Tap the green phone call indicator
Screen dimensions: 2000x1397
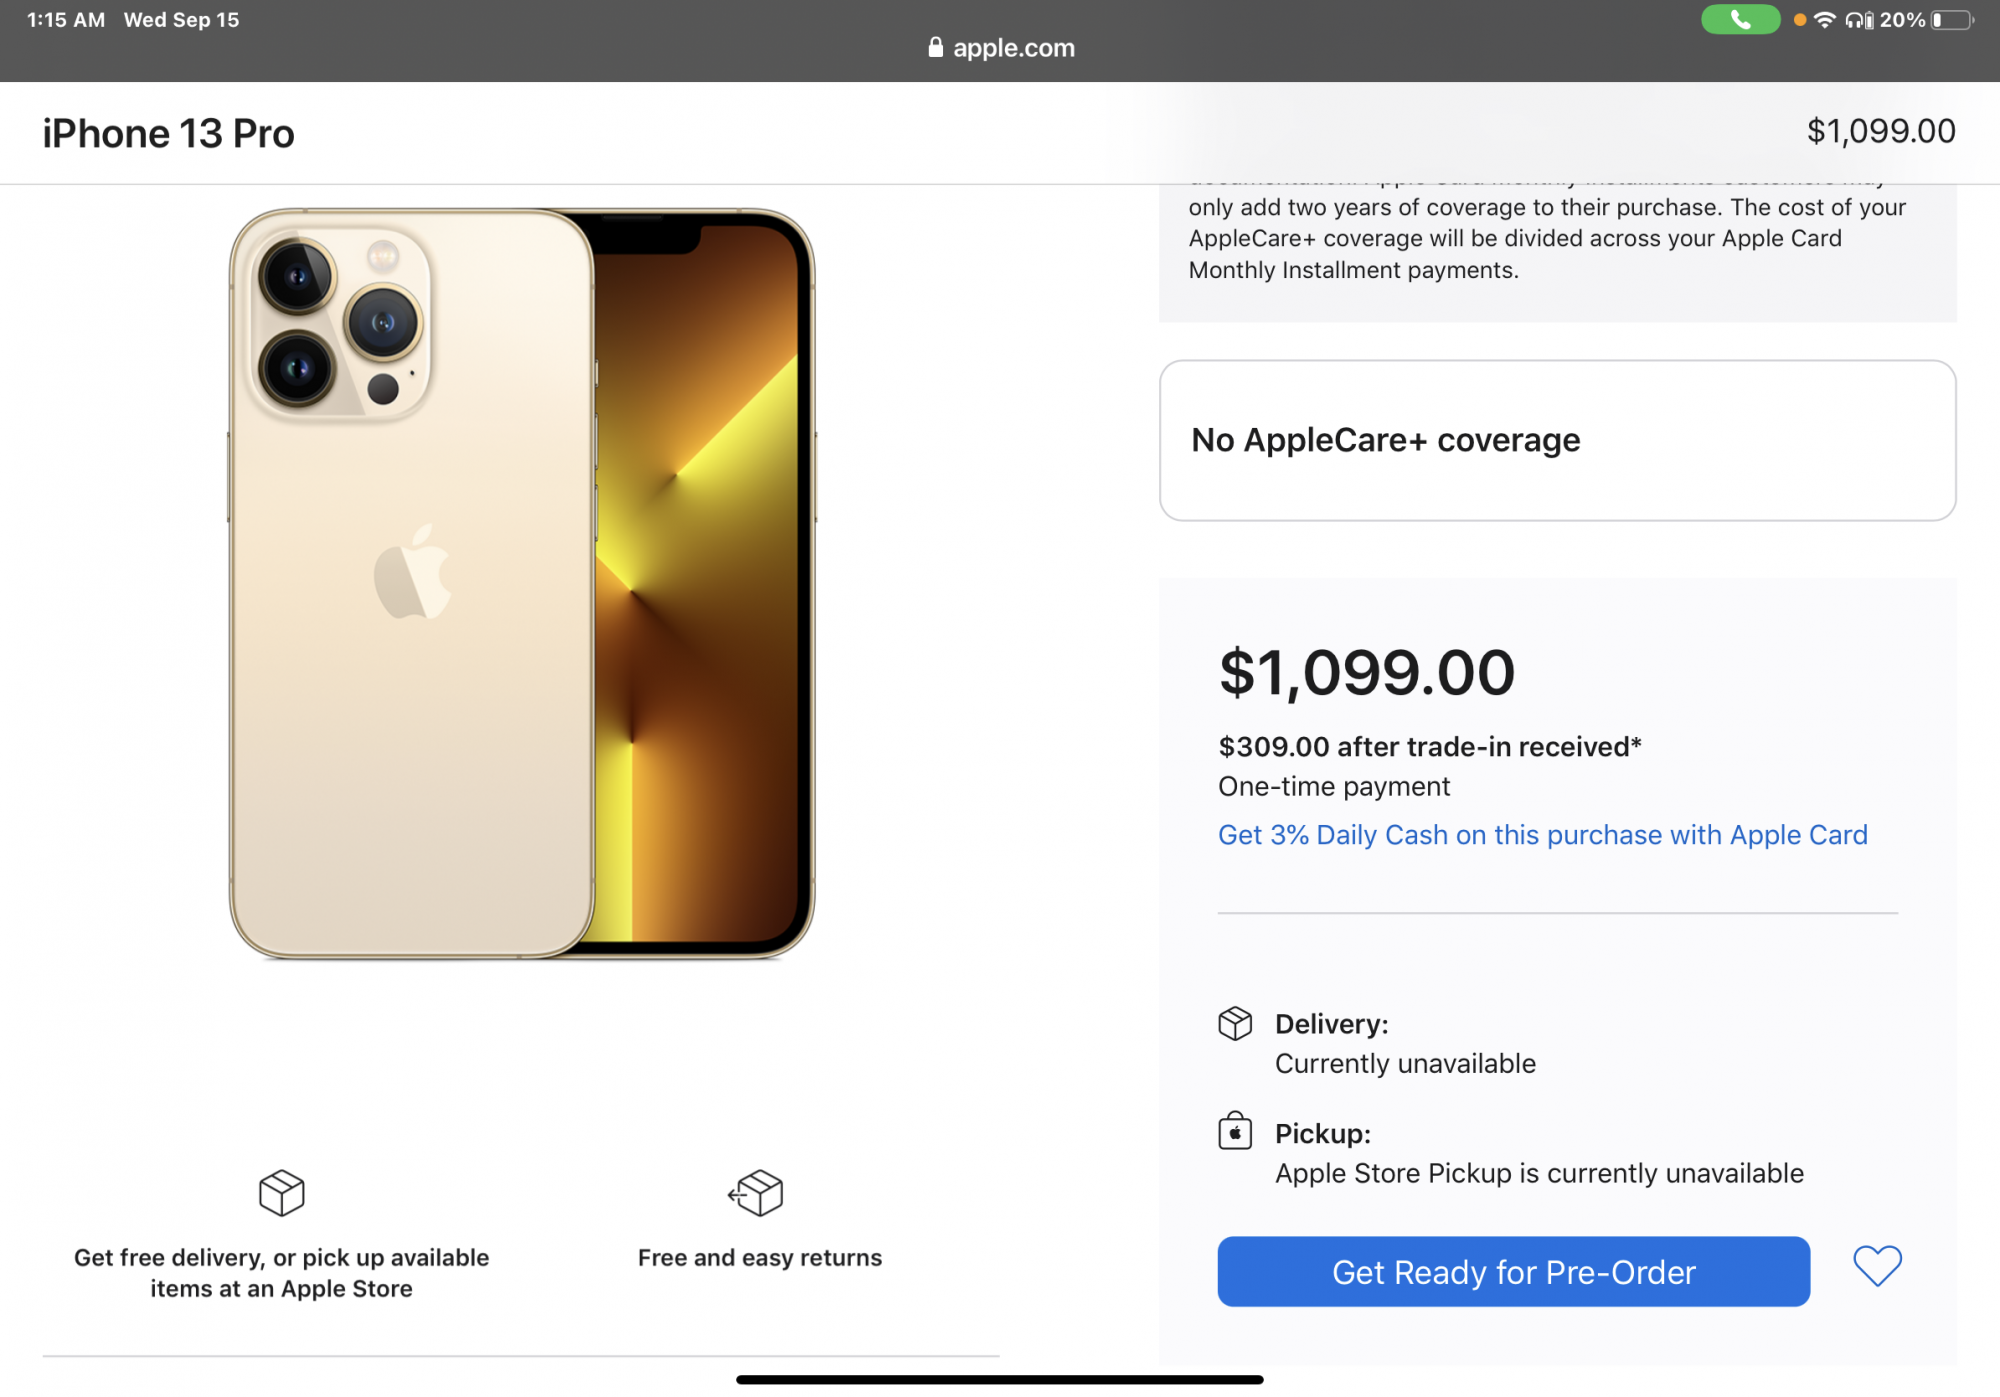point(1740,20)
